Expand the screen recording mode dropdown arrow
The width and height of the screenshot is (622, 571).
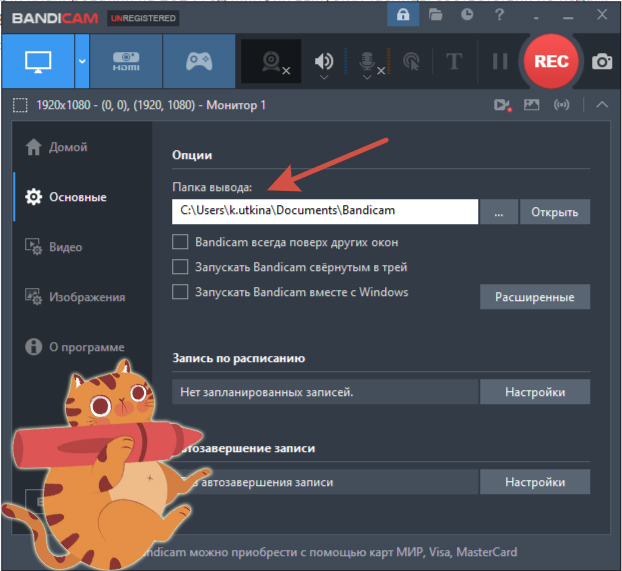(x=82, y=61)
